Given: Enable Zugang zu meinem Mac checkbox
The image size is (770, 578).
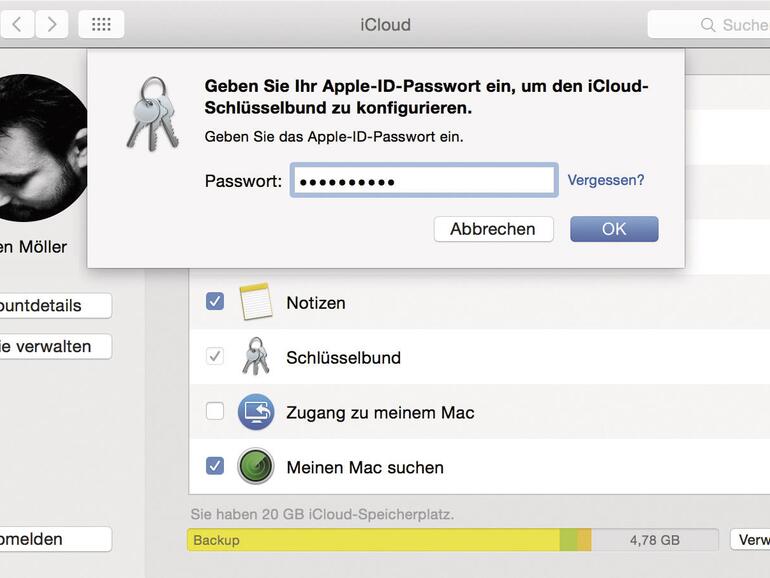Looking at the screenshot, I should point(215,411).
